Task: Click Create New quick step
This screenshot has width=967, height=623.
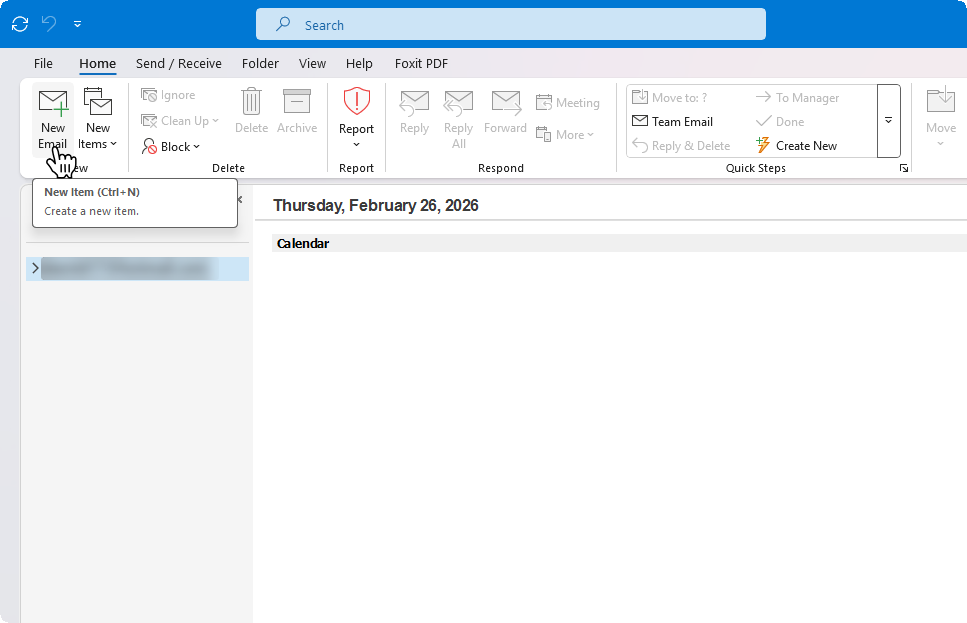Action: [x=796, y=146]
